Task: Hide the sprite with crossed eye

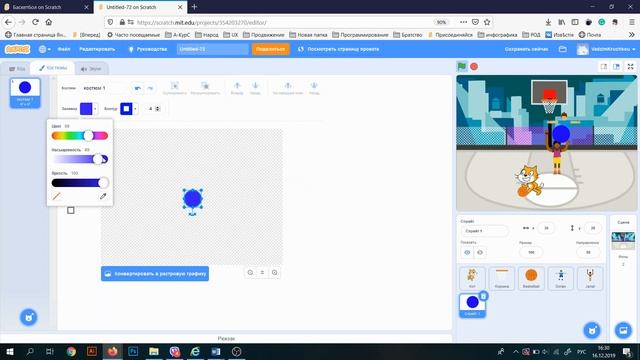Action: [480, 252]
